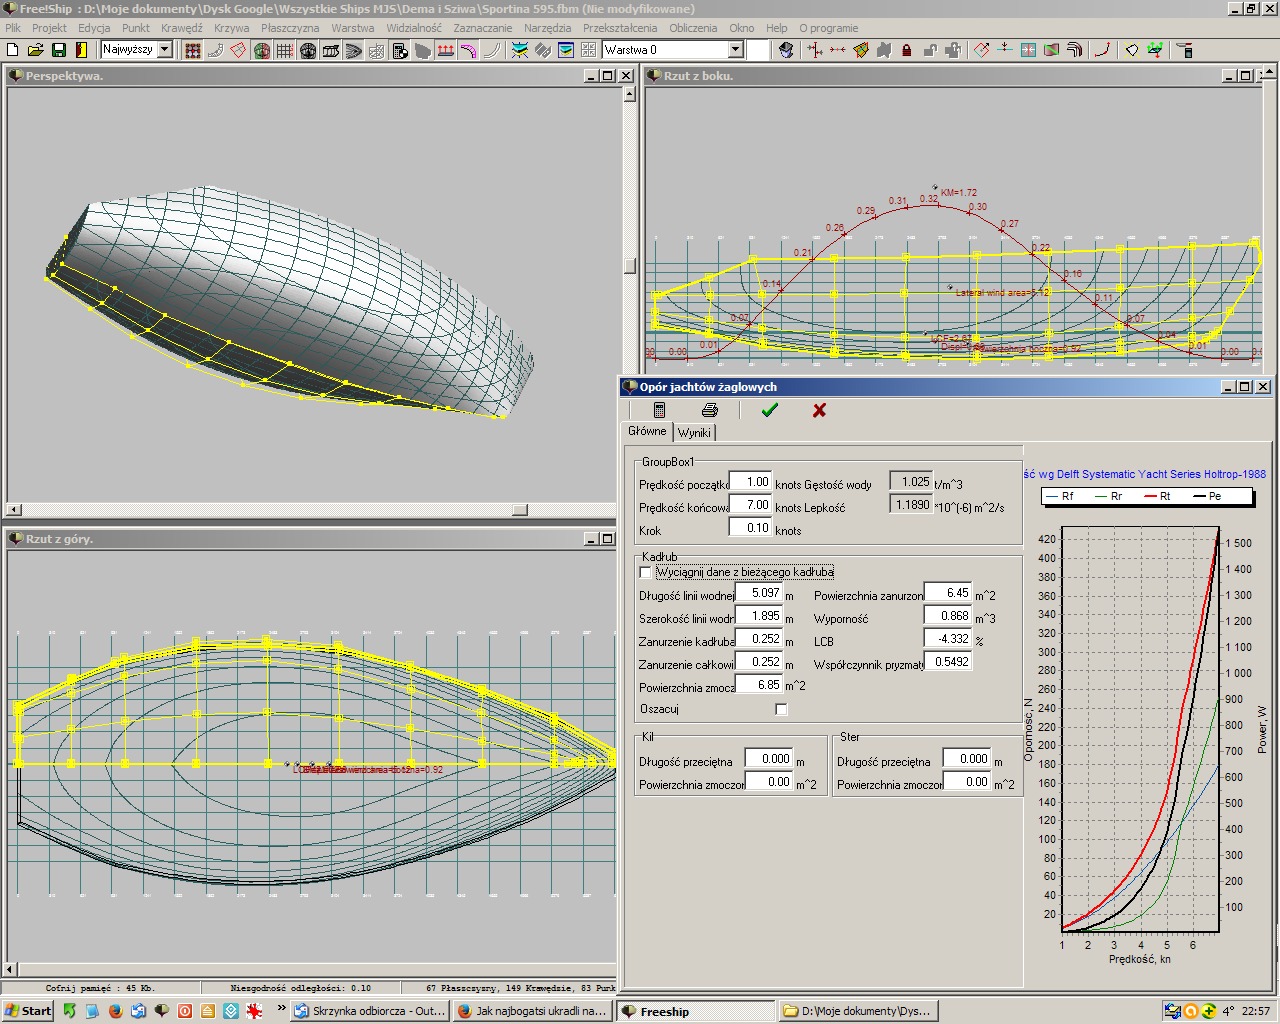
Task: Click the open folder icon in toolbar
Action: tap(36, 50)
